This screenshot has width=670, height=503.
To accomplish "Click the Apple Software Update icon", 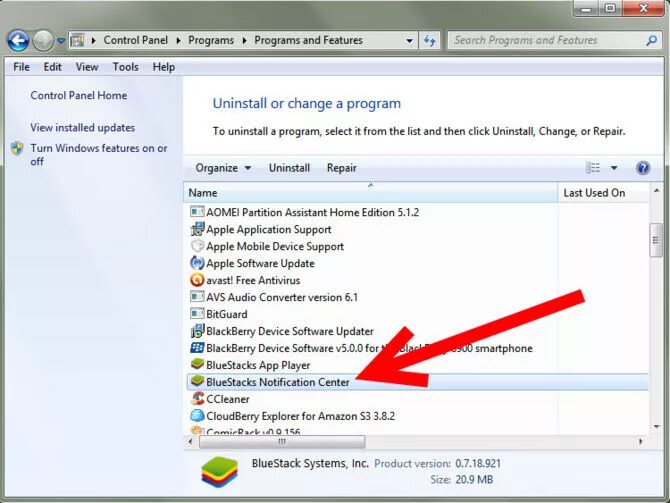I will pos(197,263).
